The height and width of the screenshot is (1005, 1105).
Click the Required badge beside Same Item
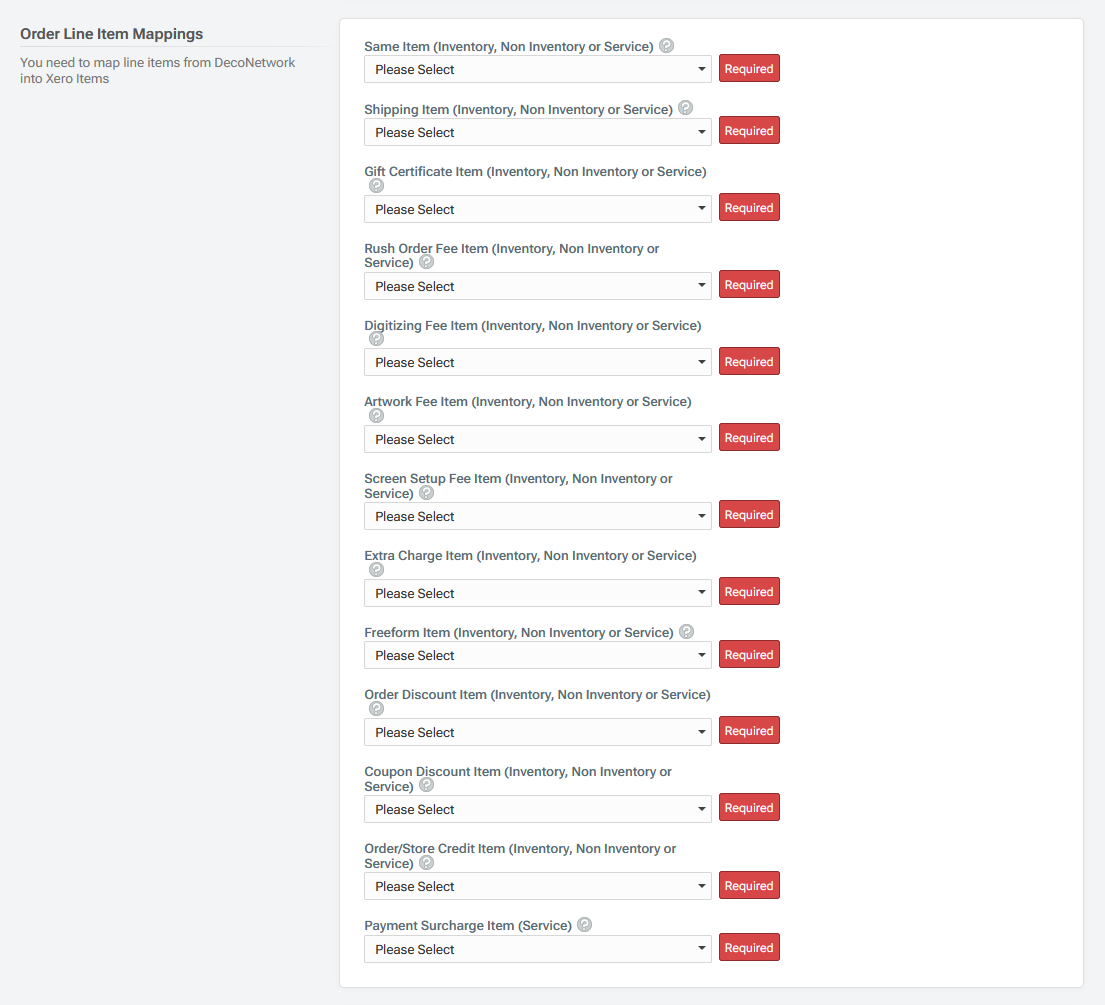pyautogui.click(x=749, y=68)
